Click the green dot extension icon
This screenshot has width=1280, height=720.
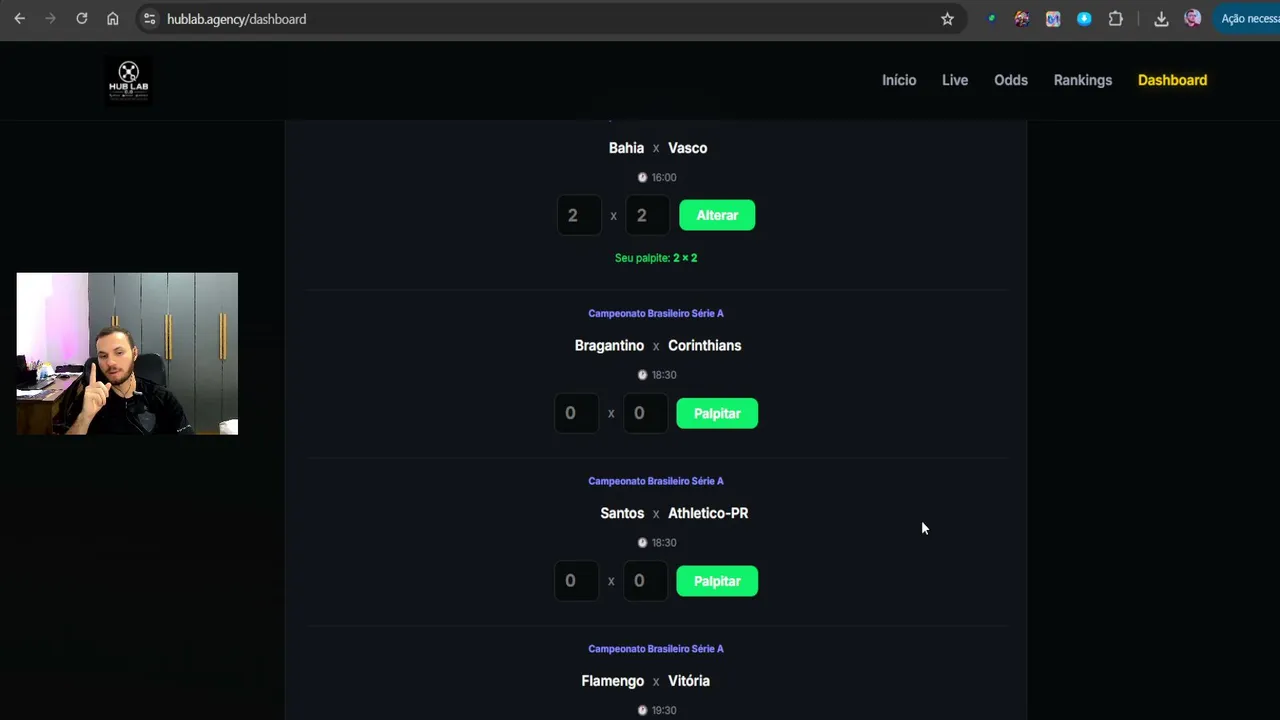(991, 19)
